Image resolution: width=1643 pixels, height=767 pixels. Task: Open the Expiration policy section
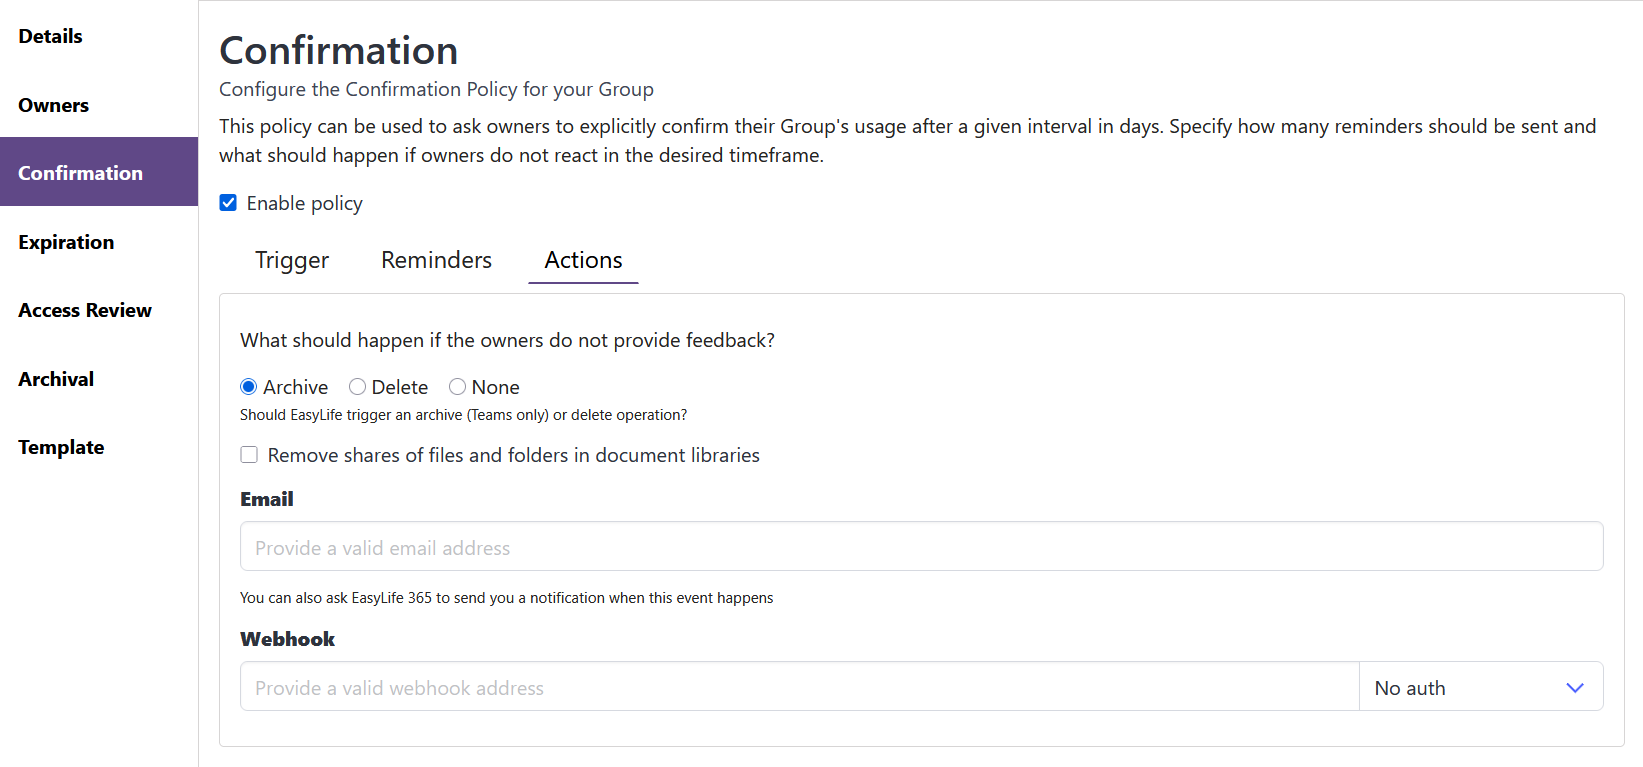[66, 242]
